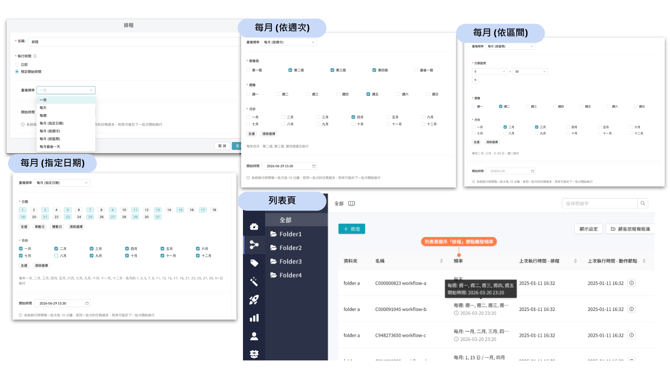Image resolution: width=670 pixels, height=379 pixels.
Task: Choose 每月最後一天 in the dropdown list
Action: (66, 147)
